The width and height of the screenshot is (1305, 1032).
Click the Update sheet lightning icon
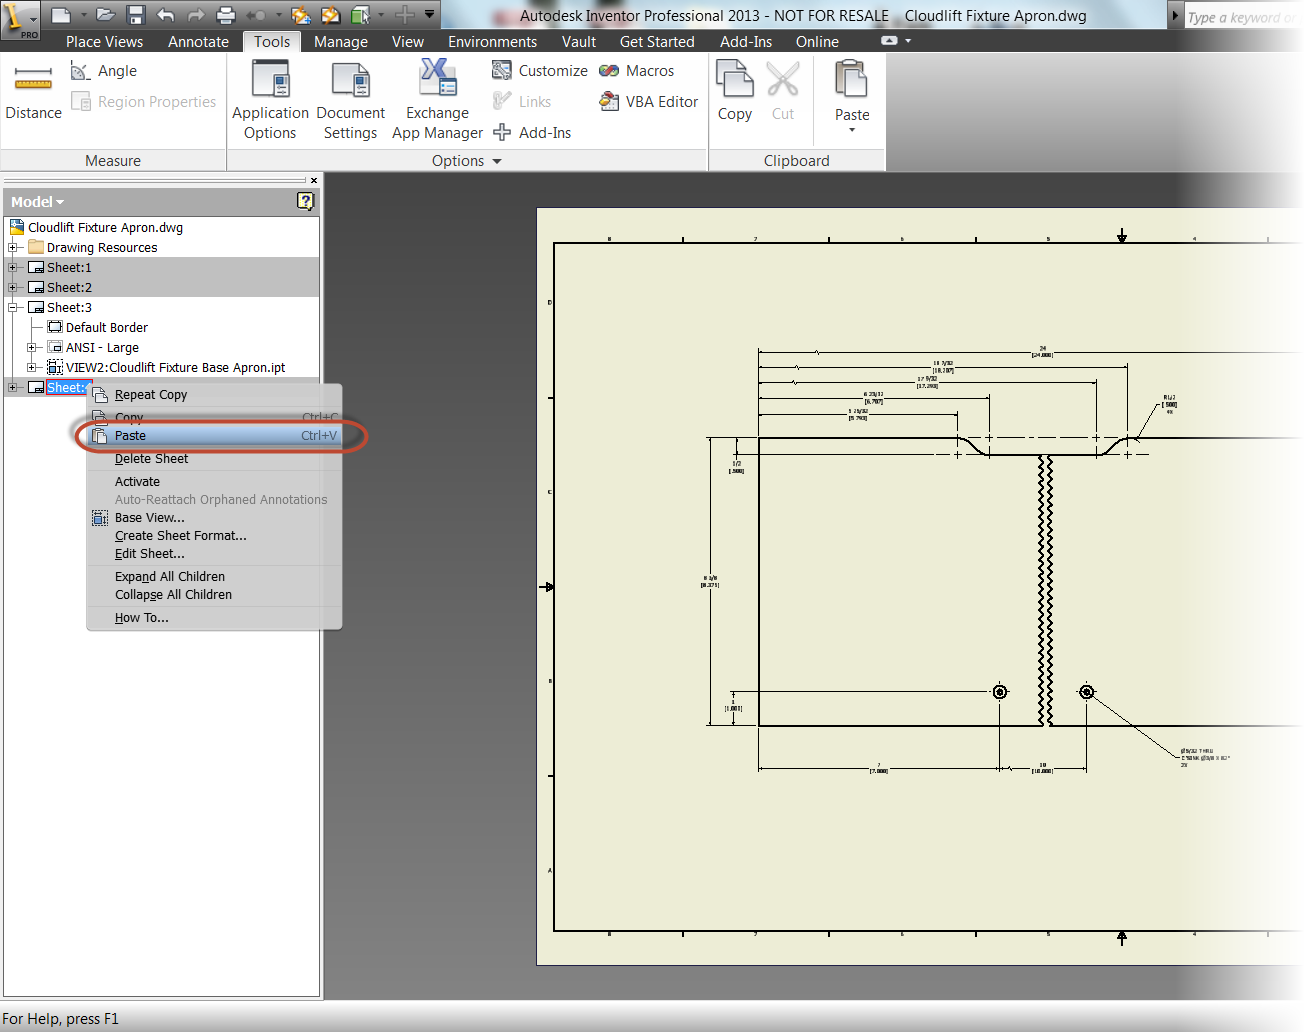pos(330,15)
